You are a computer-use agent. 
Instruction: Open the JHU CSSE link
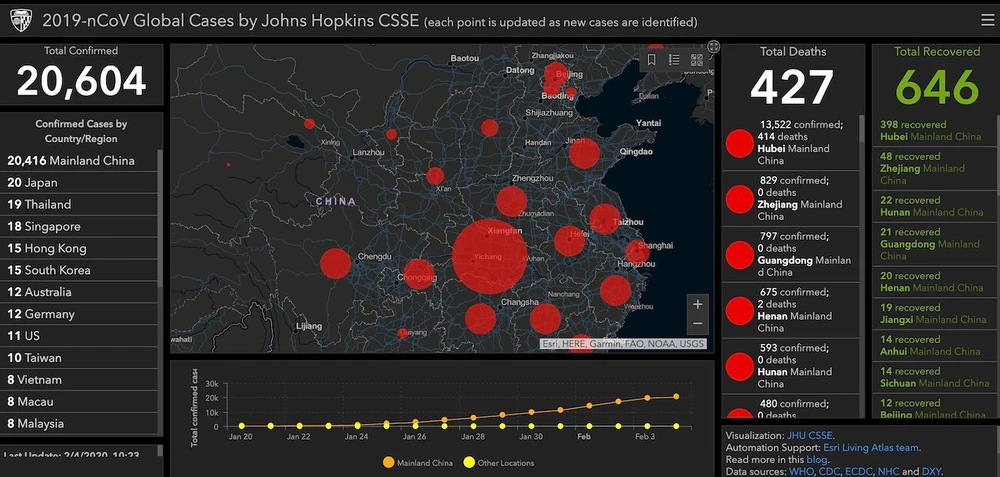pos(807,435)
